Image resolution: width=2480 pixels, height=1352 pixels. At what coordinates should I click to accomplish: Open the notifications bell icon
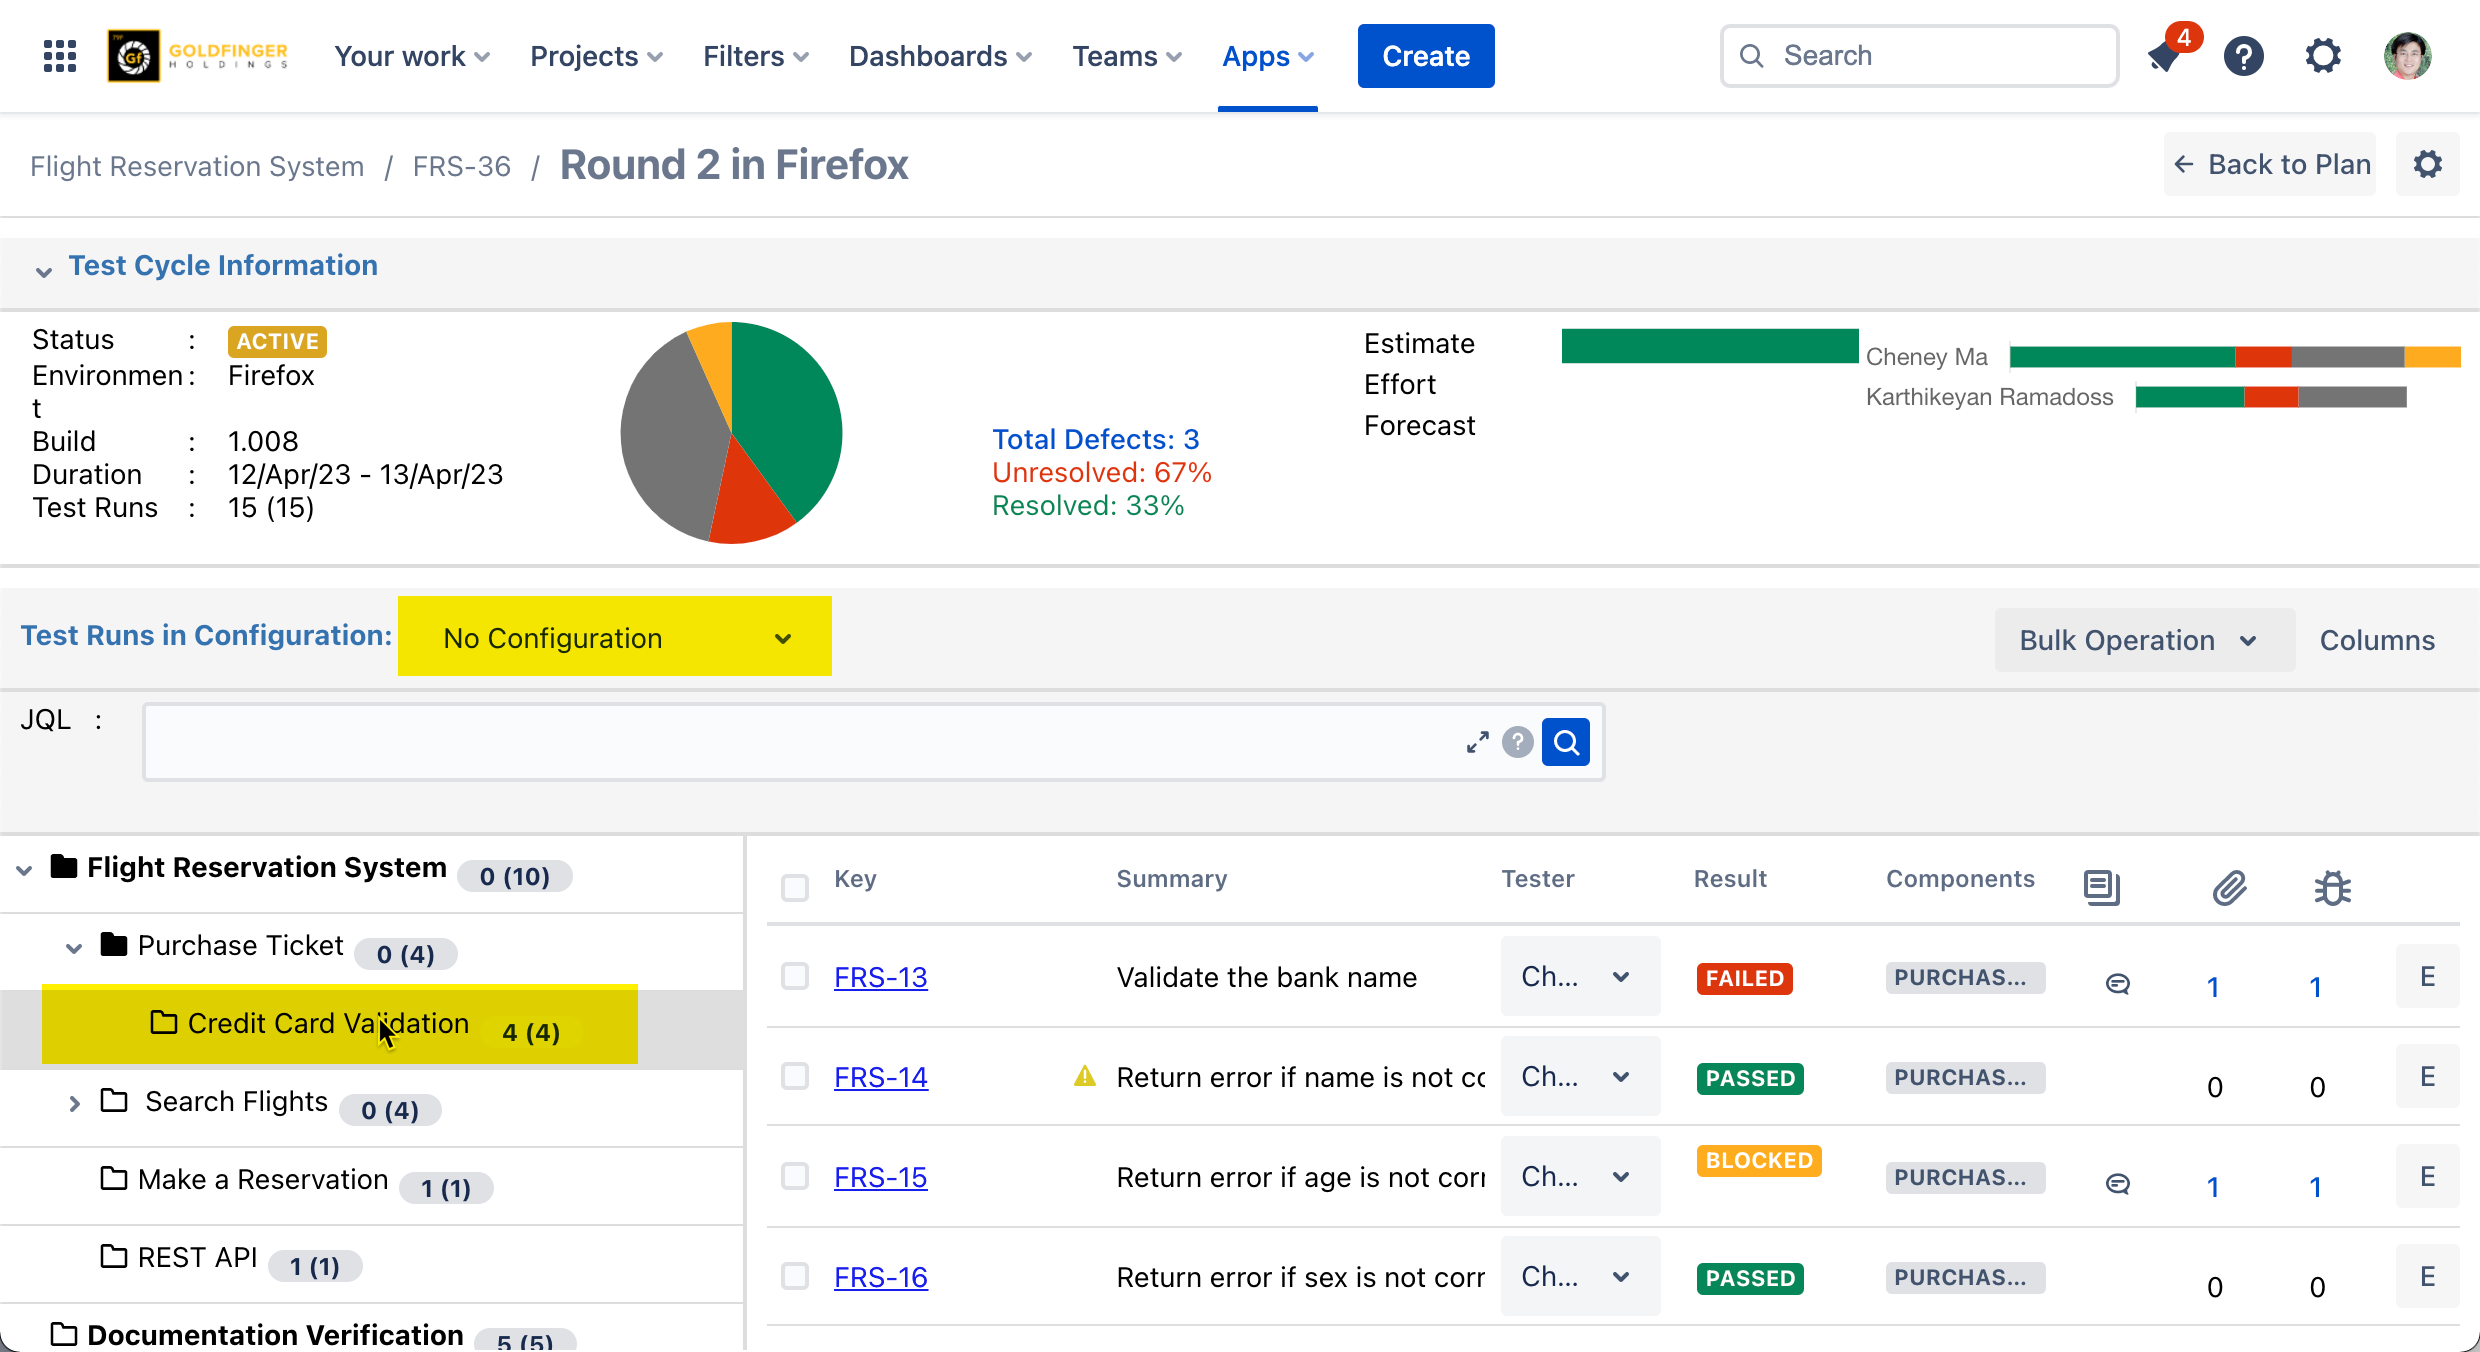click(2165, 56)
